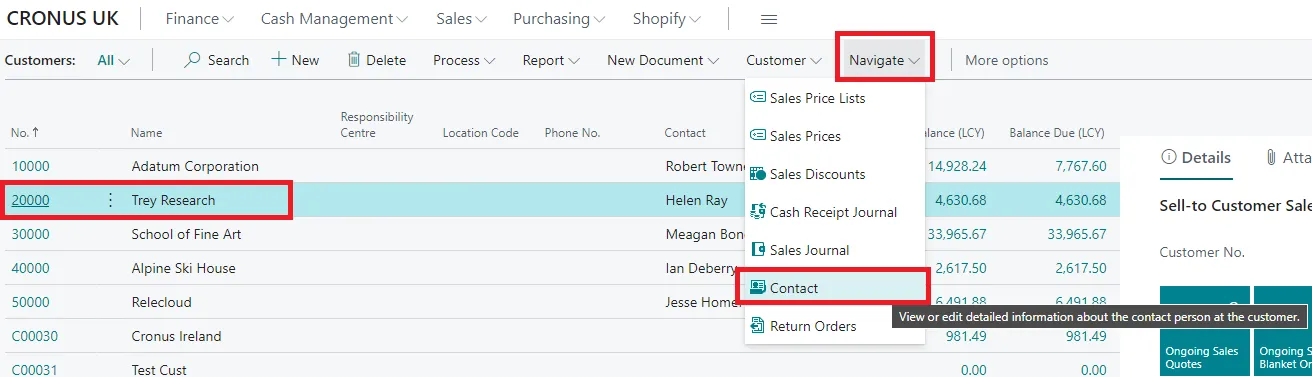
Task: Click More options
Action: 1007,60
